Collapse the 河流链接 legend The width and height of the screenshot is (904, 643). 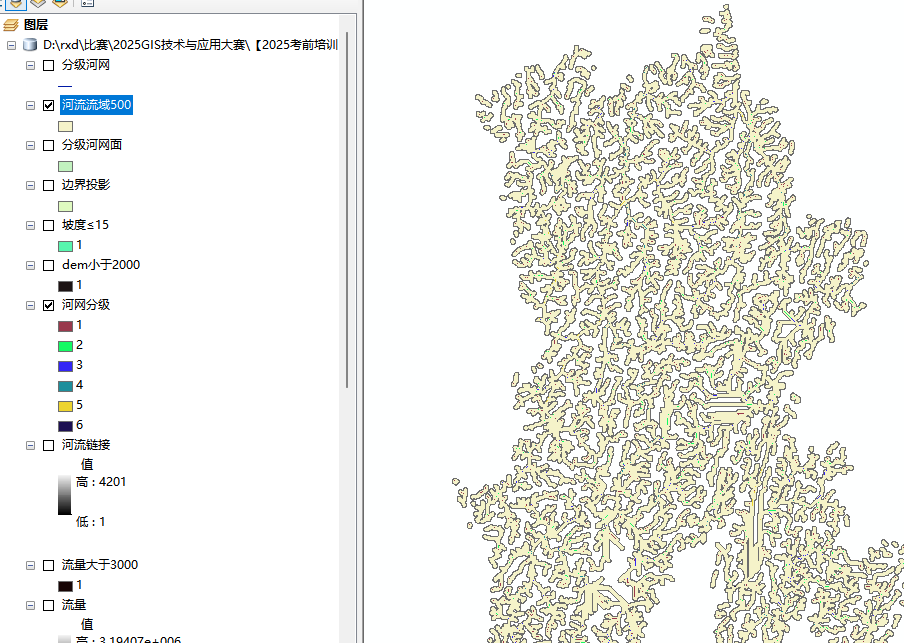31,445
